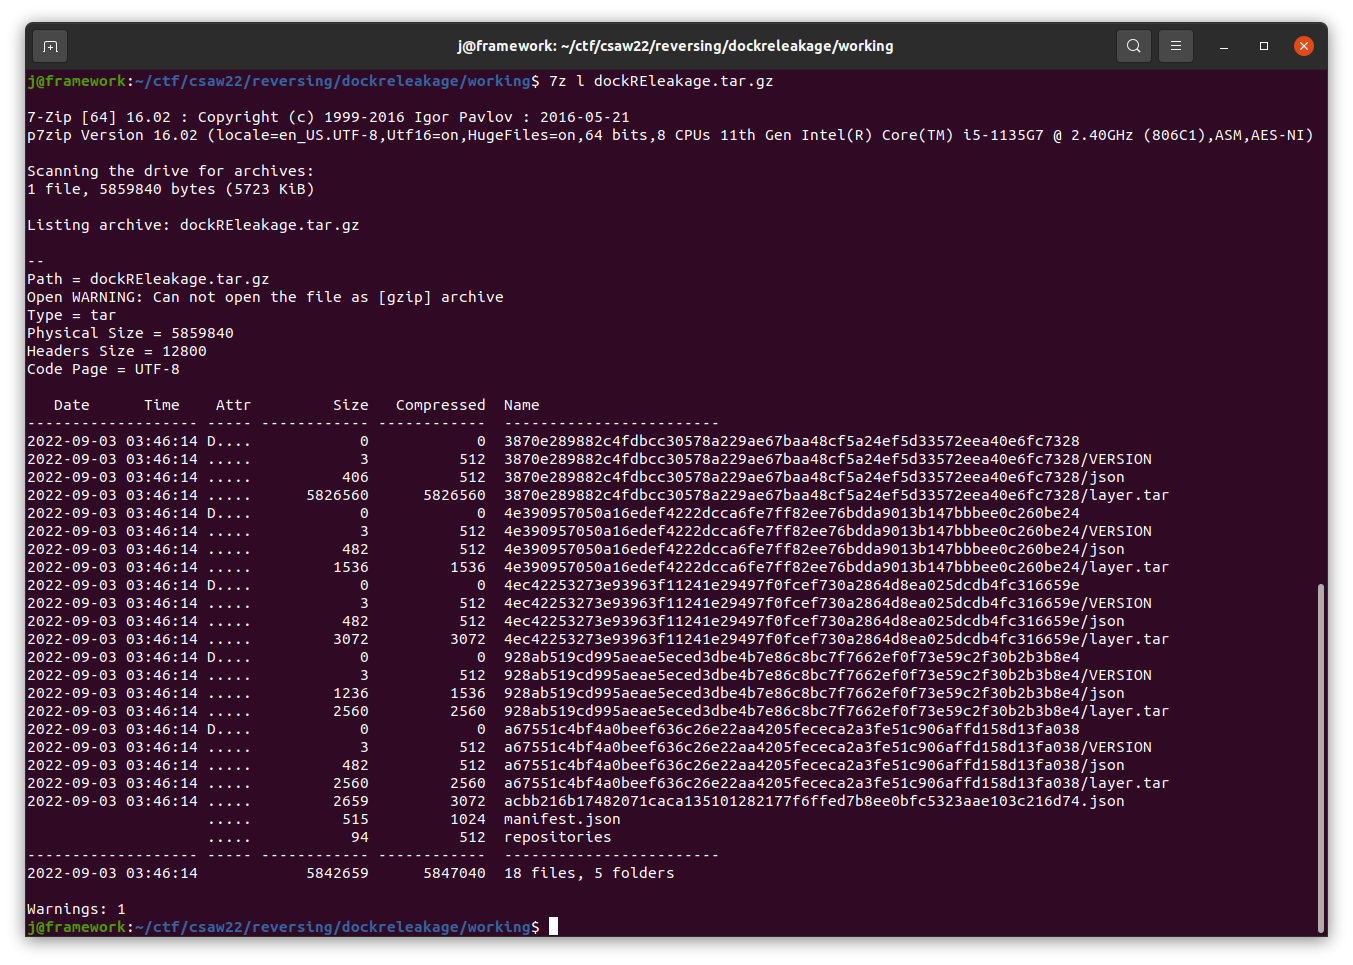Click the search magnifier icon
Image resolution: width=1353 pixels, height=965 pixels.
click(x=1133, y=46)
